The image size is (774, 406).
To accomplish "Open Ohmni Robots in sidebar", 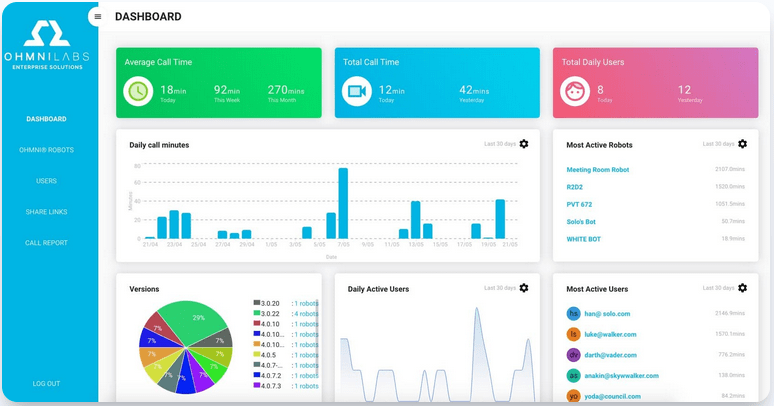I will pyautogui.click(x=46, y=150).
